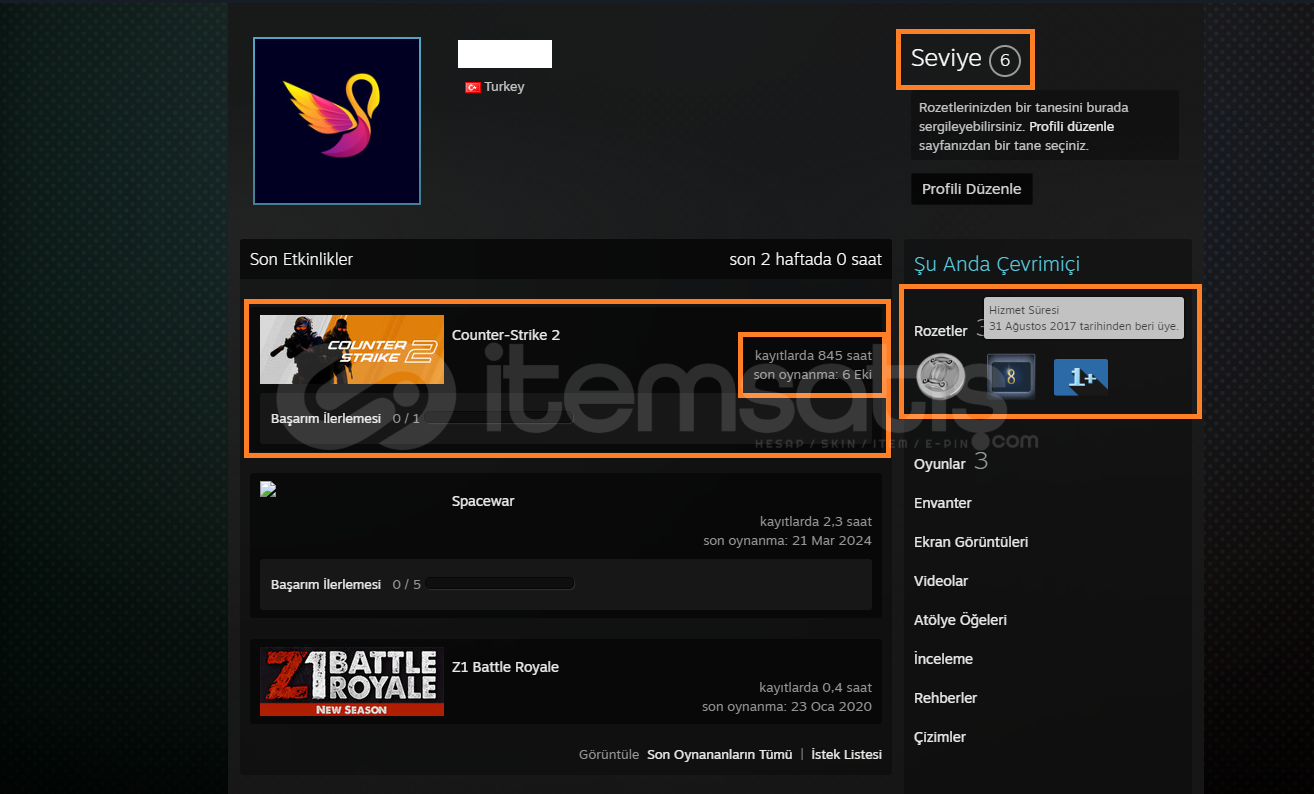The height and width of the screenshot is (794, 1314).
Task: Open the Rehberler page
Action: (945, 698)
